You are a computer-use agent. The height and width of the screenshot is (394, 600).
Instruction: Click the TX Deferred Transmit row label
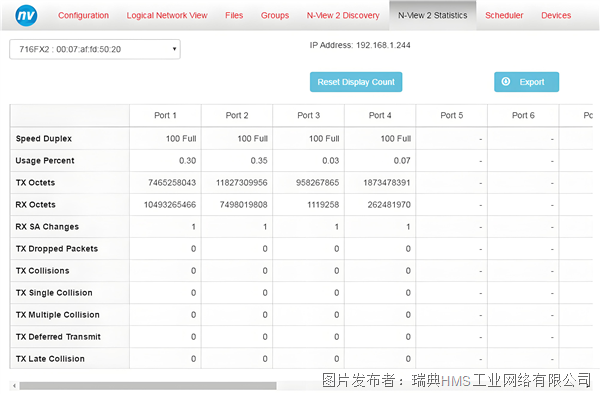(x=58, y=337)
